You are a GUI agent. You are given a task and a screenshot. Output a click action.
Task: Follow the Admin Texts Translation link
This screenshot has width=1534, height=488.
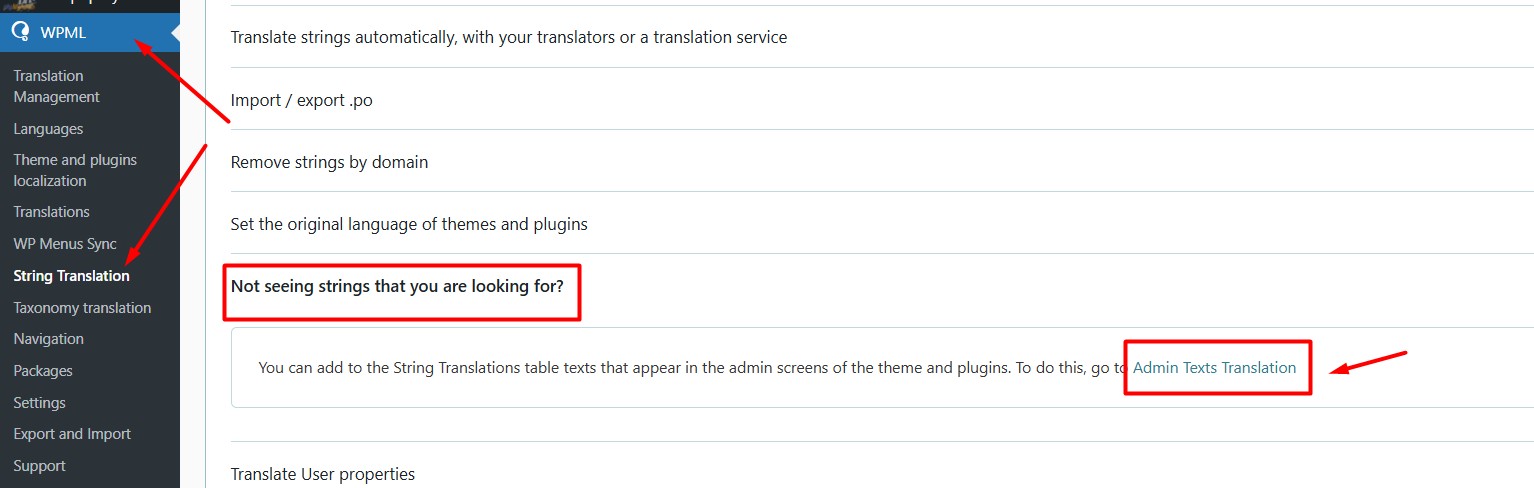coord(1214,368)
